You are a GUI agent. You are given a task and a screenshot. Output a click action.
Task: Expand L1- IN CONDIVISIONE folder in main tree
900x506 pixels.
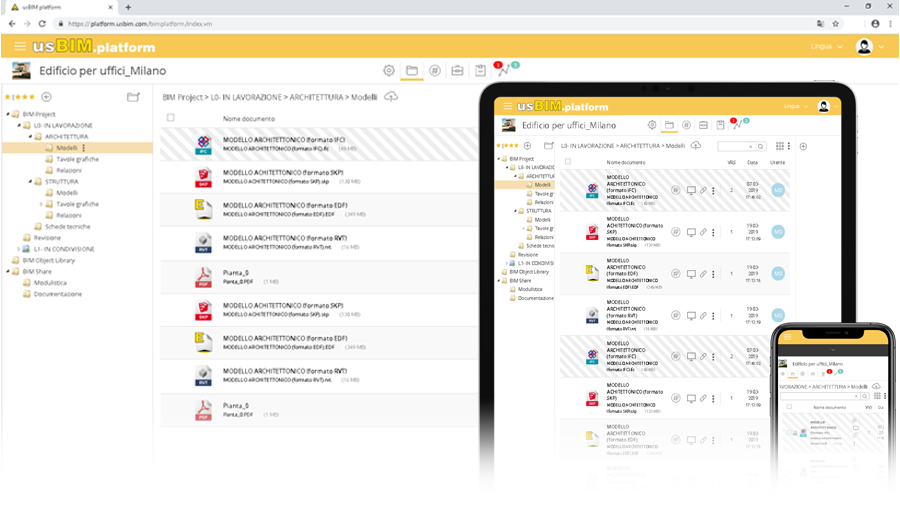pyautogui.click(x=17, y=249)
